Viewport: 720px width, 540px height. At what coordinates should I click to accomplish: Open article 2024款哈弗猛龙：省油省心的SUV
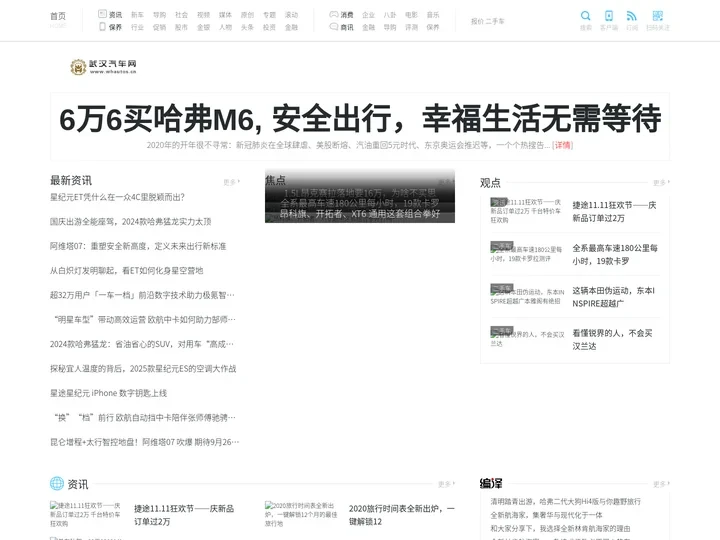(x=142, y=344)
